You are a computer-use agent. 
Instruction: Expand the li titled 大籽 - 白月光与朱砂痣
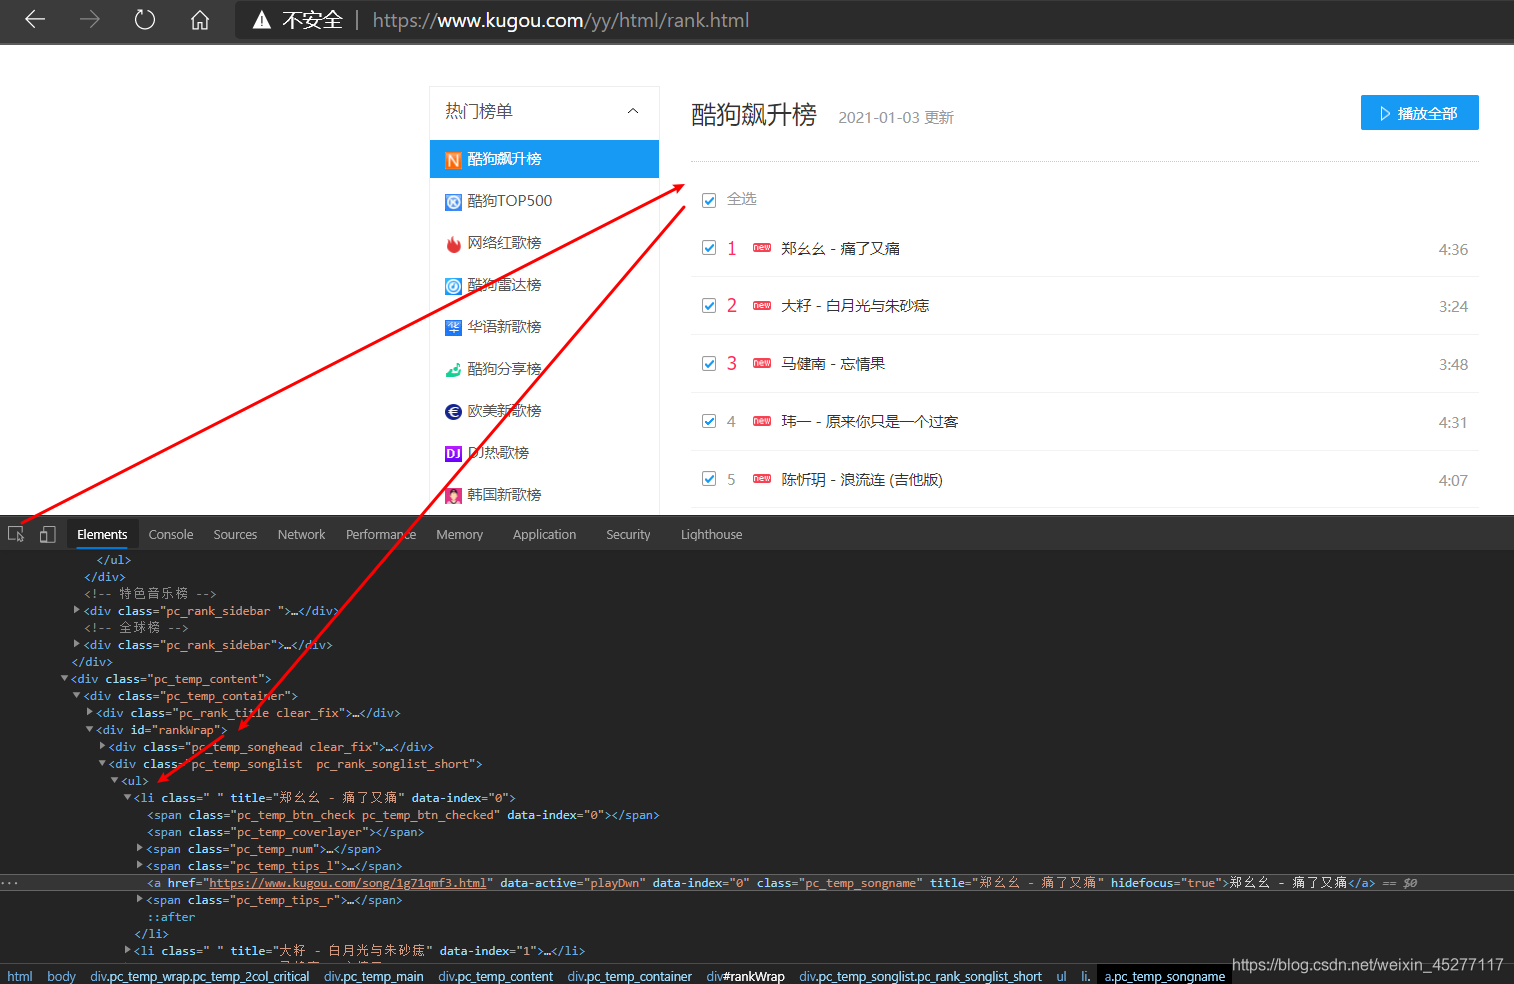click(x=128, y=951)
